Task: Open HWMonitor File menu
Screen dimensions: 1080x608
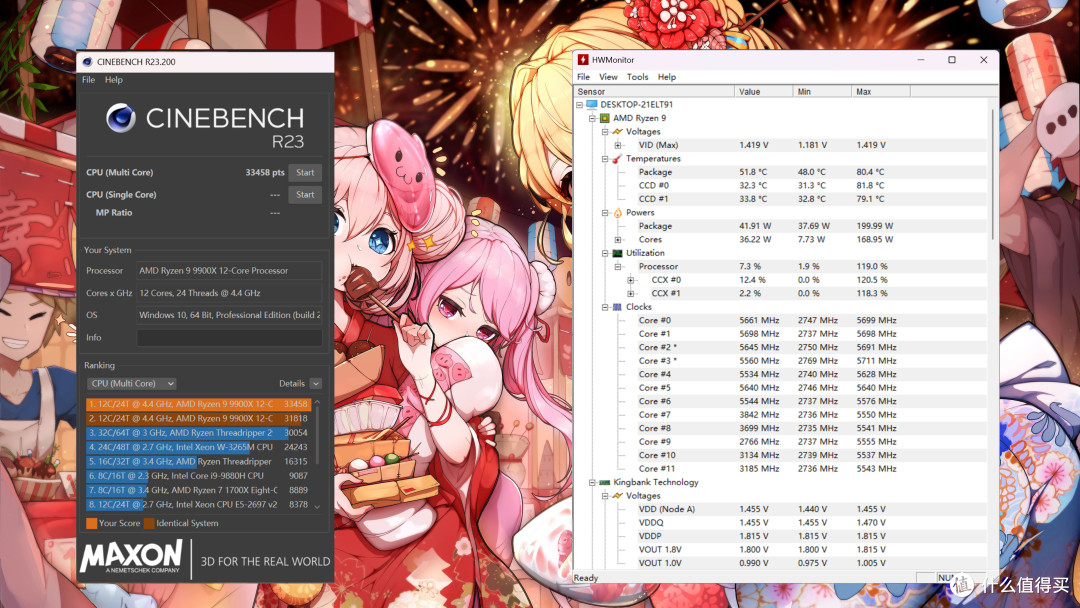Action: (x=583, y=77)
